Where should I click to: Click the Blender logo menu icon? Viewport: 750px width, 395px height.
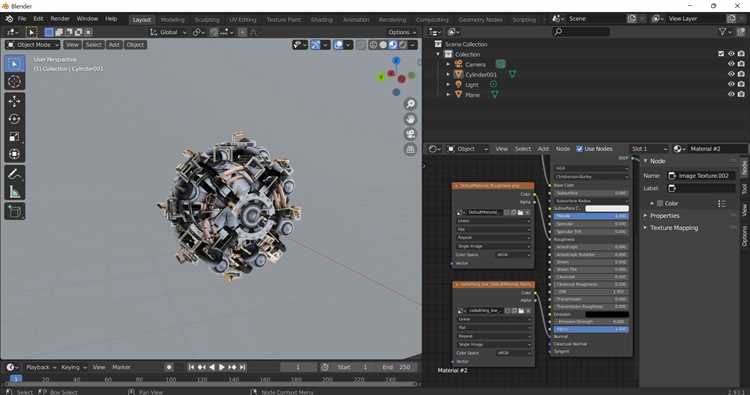(x=9, y=19)
